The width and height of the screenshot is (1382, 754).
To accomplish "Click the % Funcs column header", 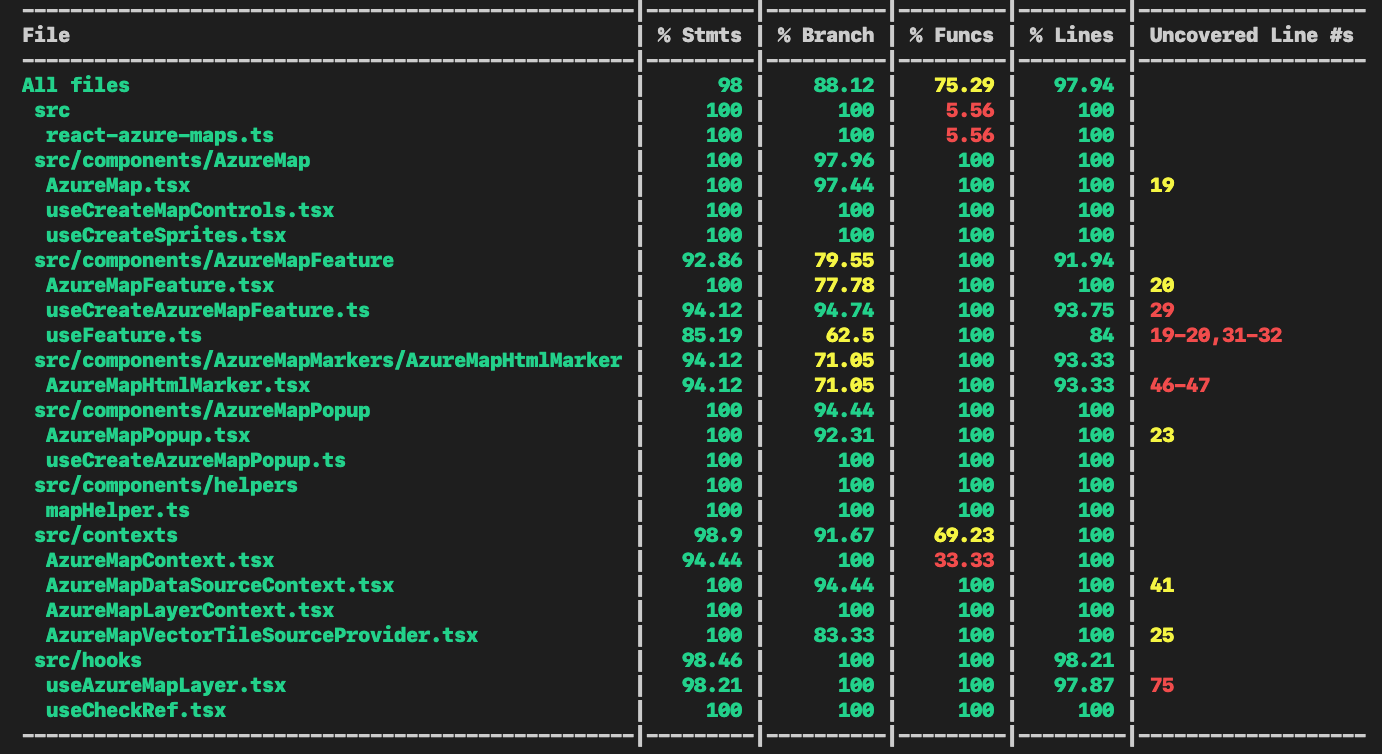I will pos(952,35).
